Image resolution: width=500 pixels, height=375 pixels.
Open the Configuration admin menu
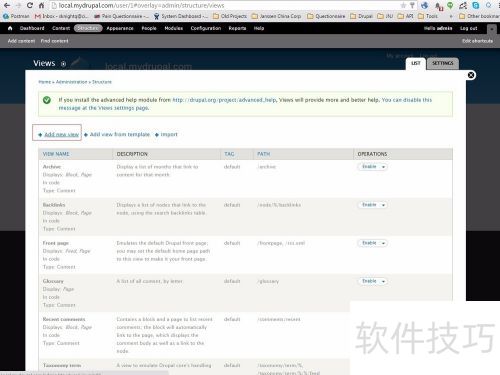(x=206, y=28)
